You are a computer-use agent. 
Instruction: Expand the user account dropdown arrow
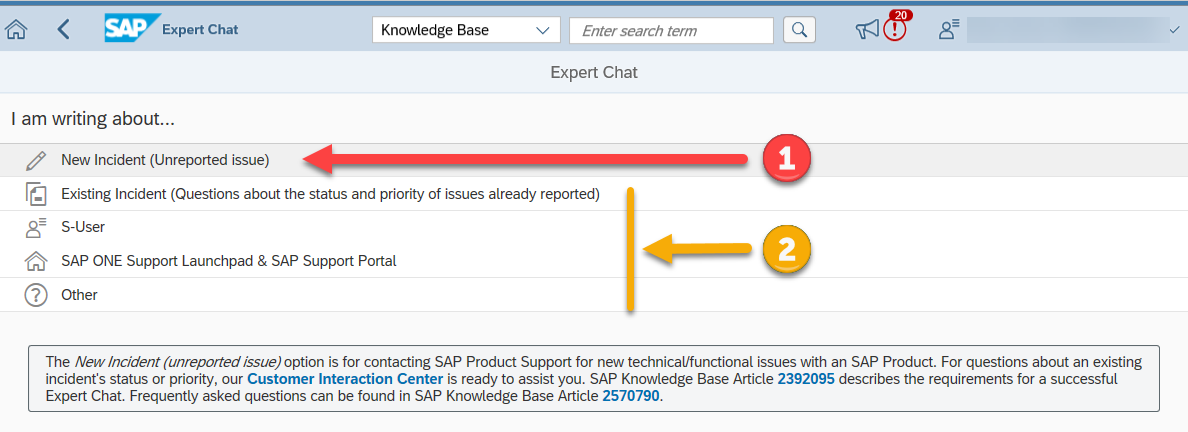1174,32
